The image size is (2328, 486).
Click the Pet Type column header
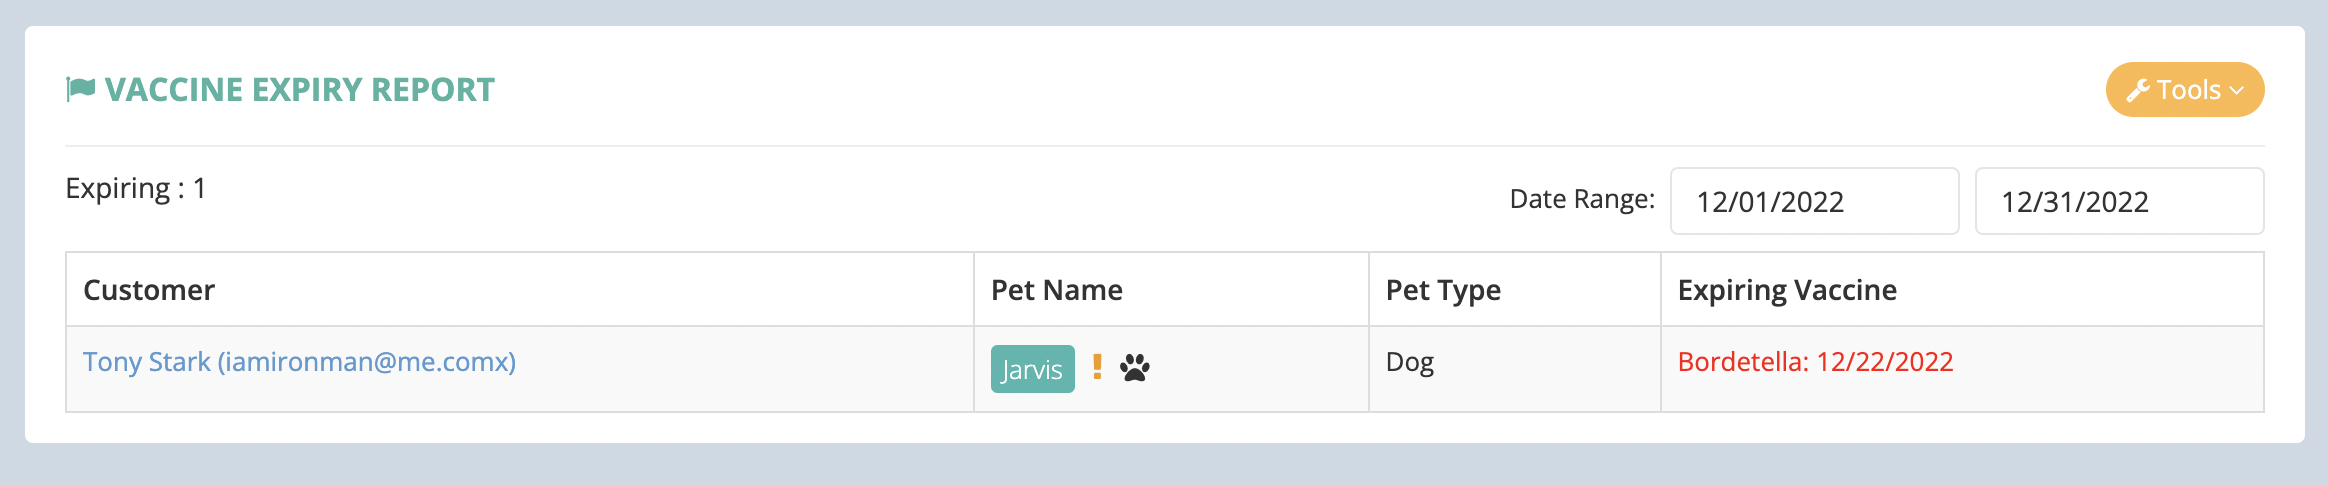(x=1443, y=290)
